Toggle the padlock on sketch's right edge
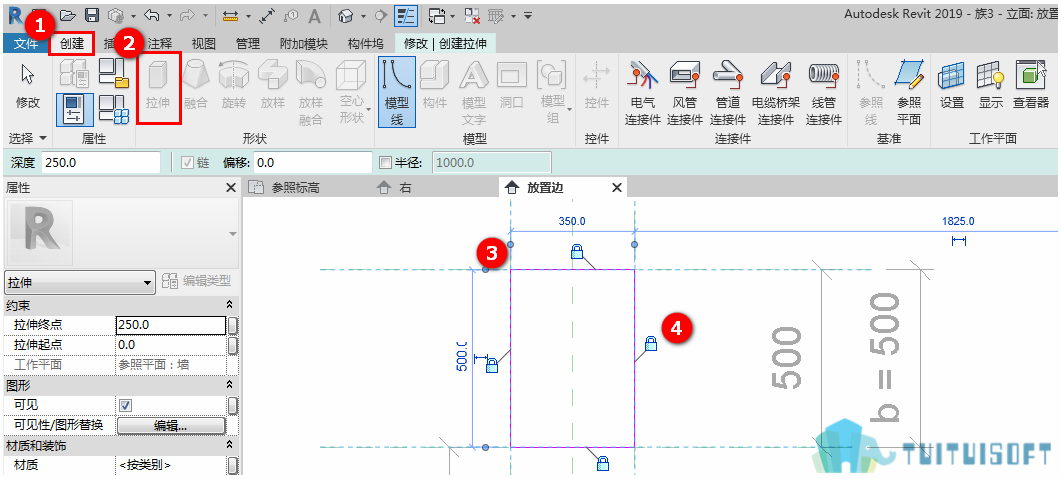This screenshot has height=479, width=1061. click(x=651, y=343)
